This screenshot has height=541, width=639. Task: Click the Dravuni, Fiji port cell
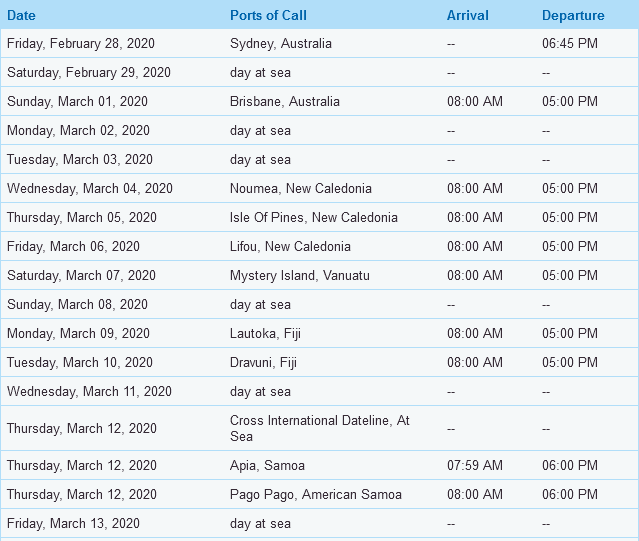point(263,363)
